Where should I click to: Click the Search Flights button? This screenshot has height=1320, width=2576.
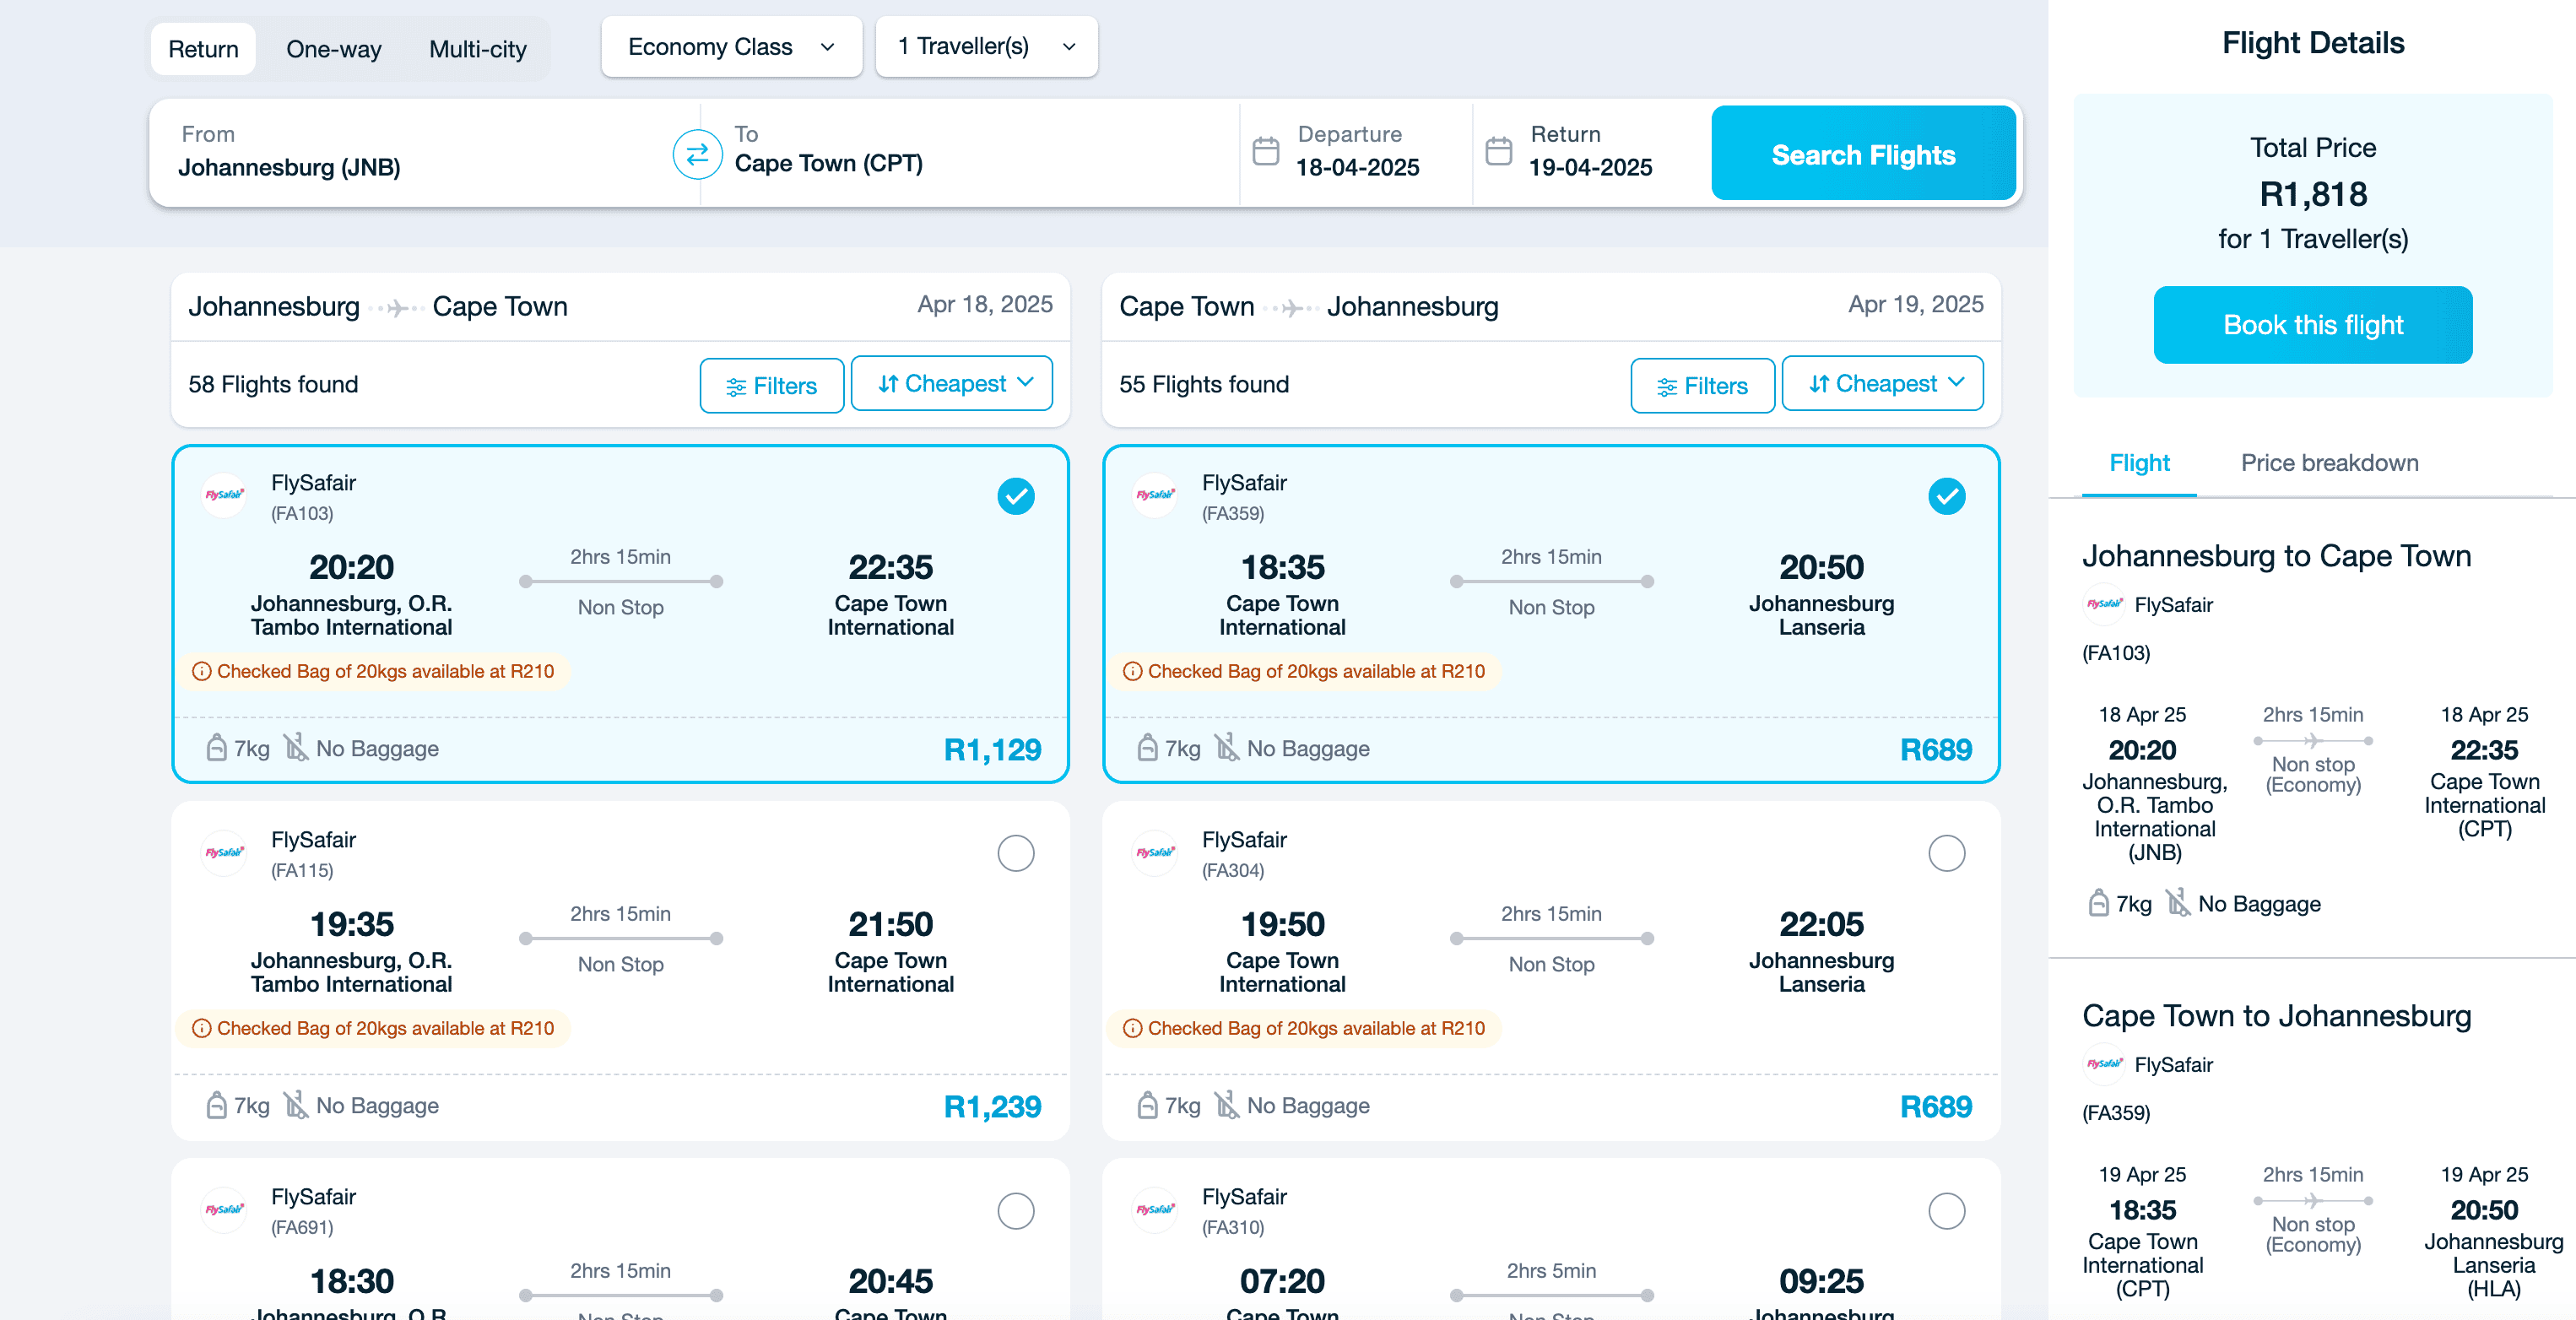1863,154
